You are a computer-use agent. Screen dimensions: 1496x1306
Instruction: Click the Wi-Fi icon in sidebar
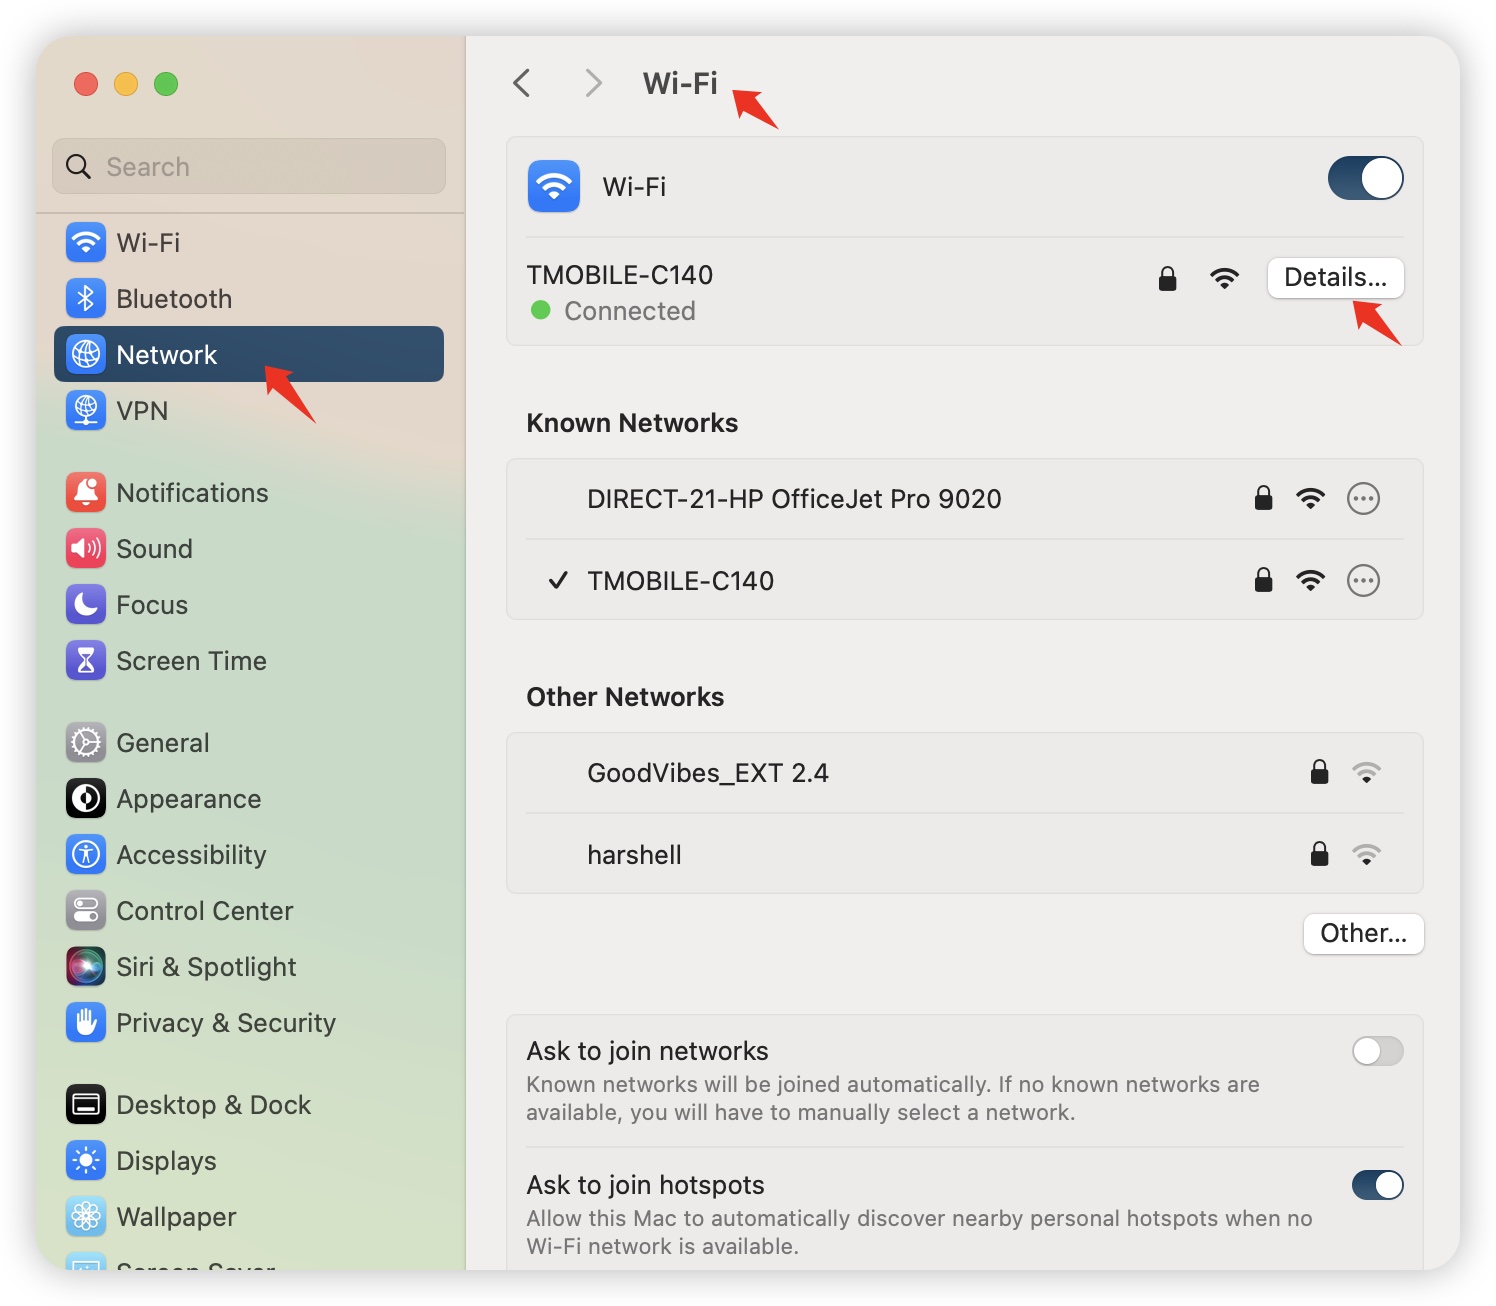click(86, 242)
